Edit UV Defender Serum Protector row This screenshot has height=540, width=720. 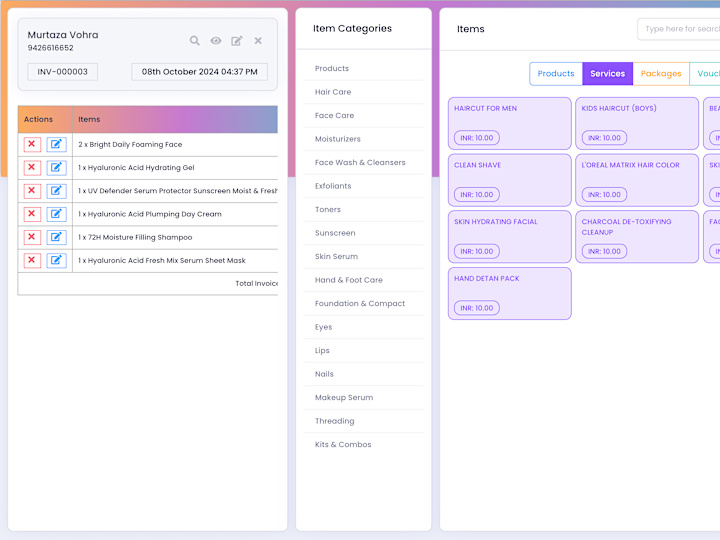(x=56, y=191)
